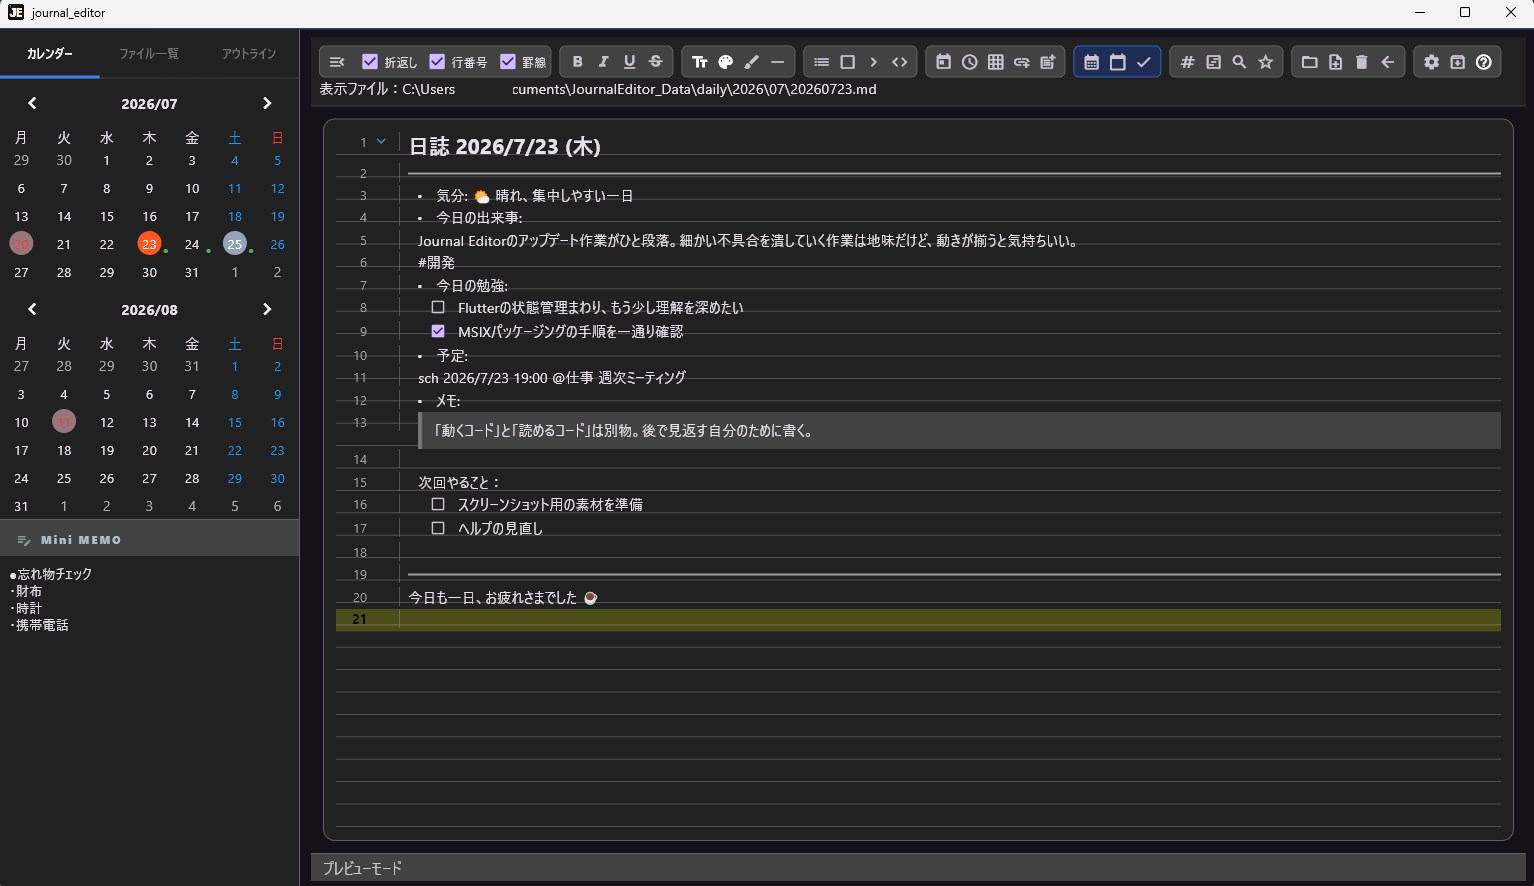Select August 29 in the calendar
This screenshot has width=1534, height=886.
(x=234, y=478)
